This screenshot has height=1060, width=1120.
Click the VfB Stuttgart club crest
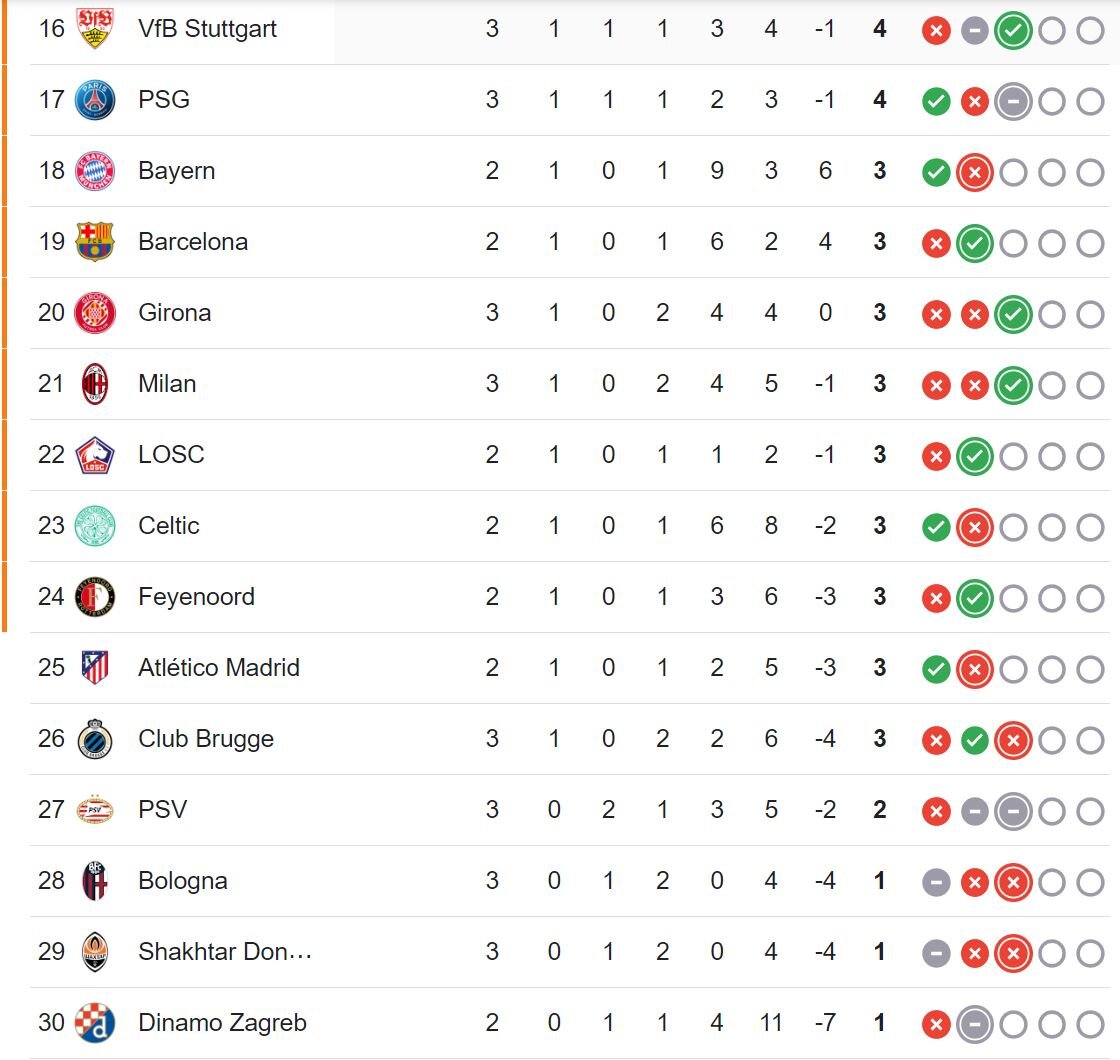coord(95,29)
